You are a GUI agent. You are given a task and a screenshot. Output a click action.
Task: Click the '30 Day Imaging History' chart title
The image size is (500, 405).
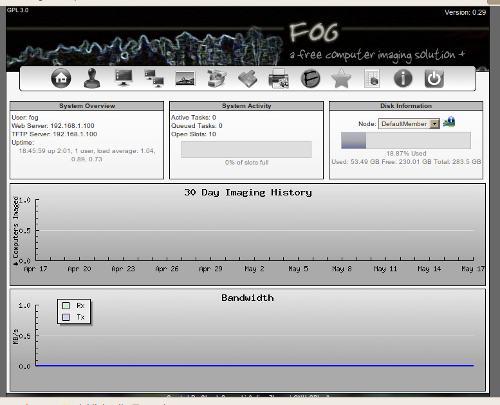[248, 193]
